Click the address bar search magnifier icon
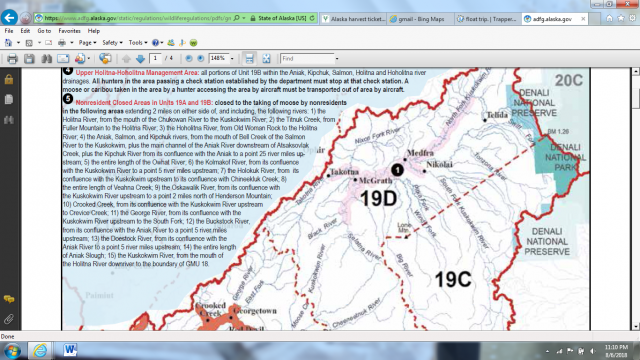This screenshot has height=360, width=640. (x=236, y=18)
